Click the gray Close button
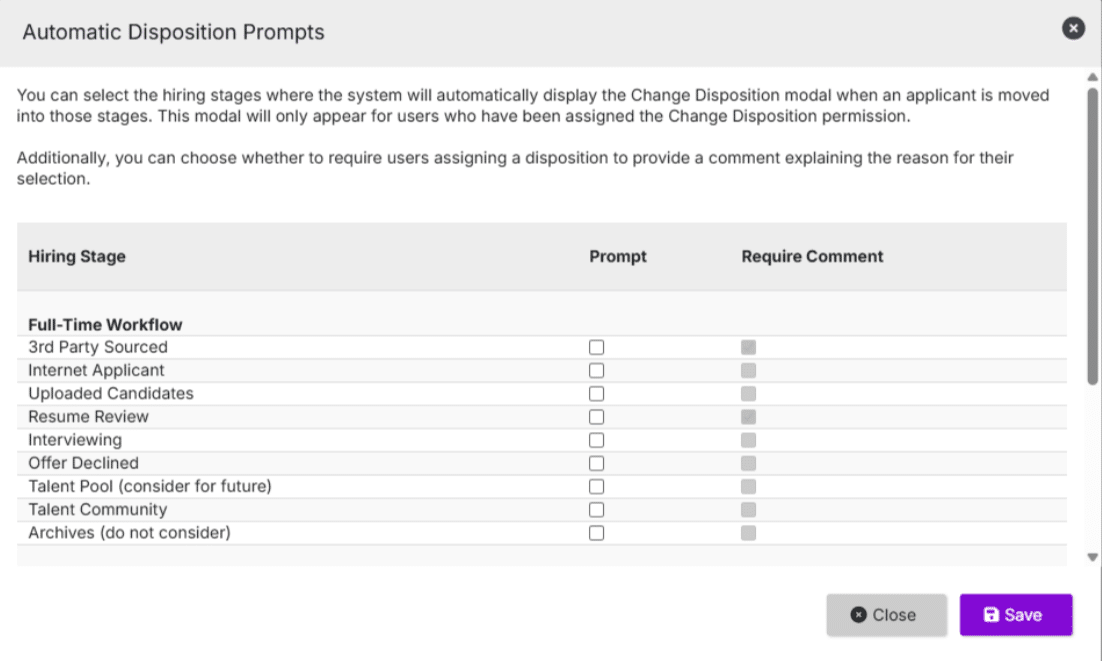 (x=885, y=615)
